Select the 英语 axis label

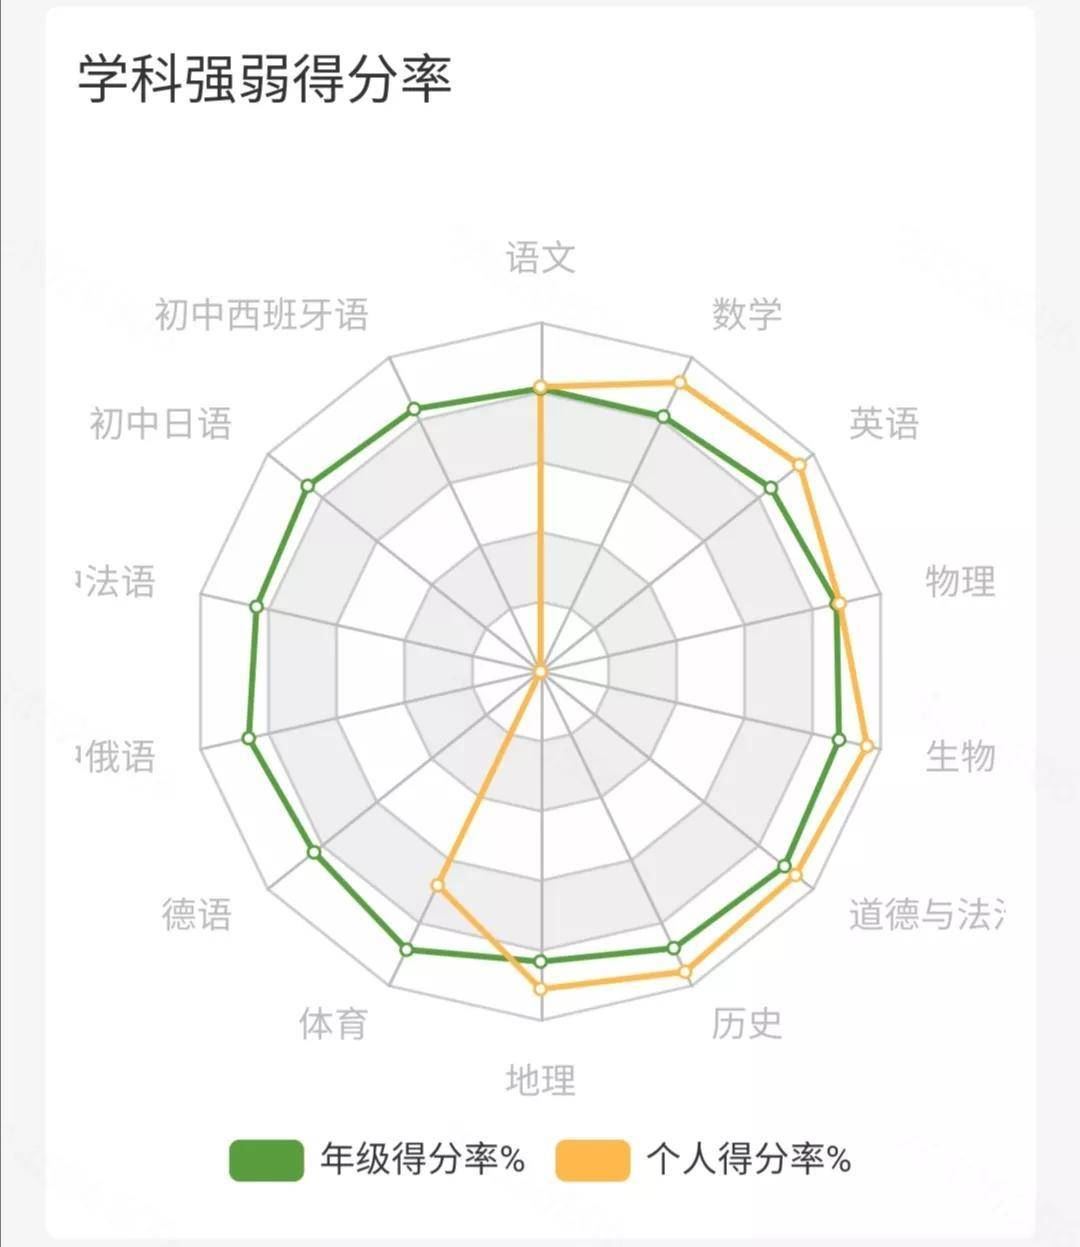pos(884,423)
